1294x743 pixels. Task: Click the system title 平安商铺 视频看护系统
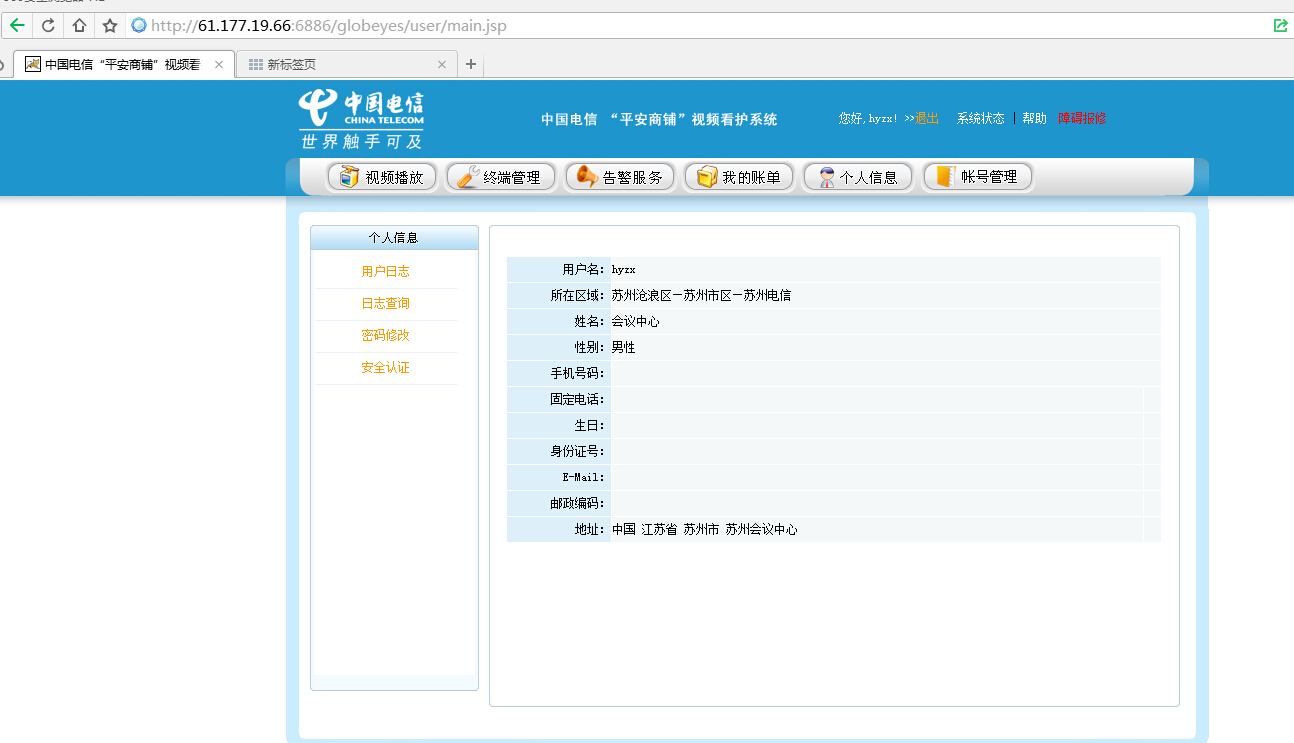659,119
